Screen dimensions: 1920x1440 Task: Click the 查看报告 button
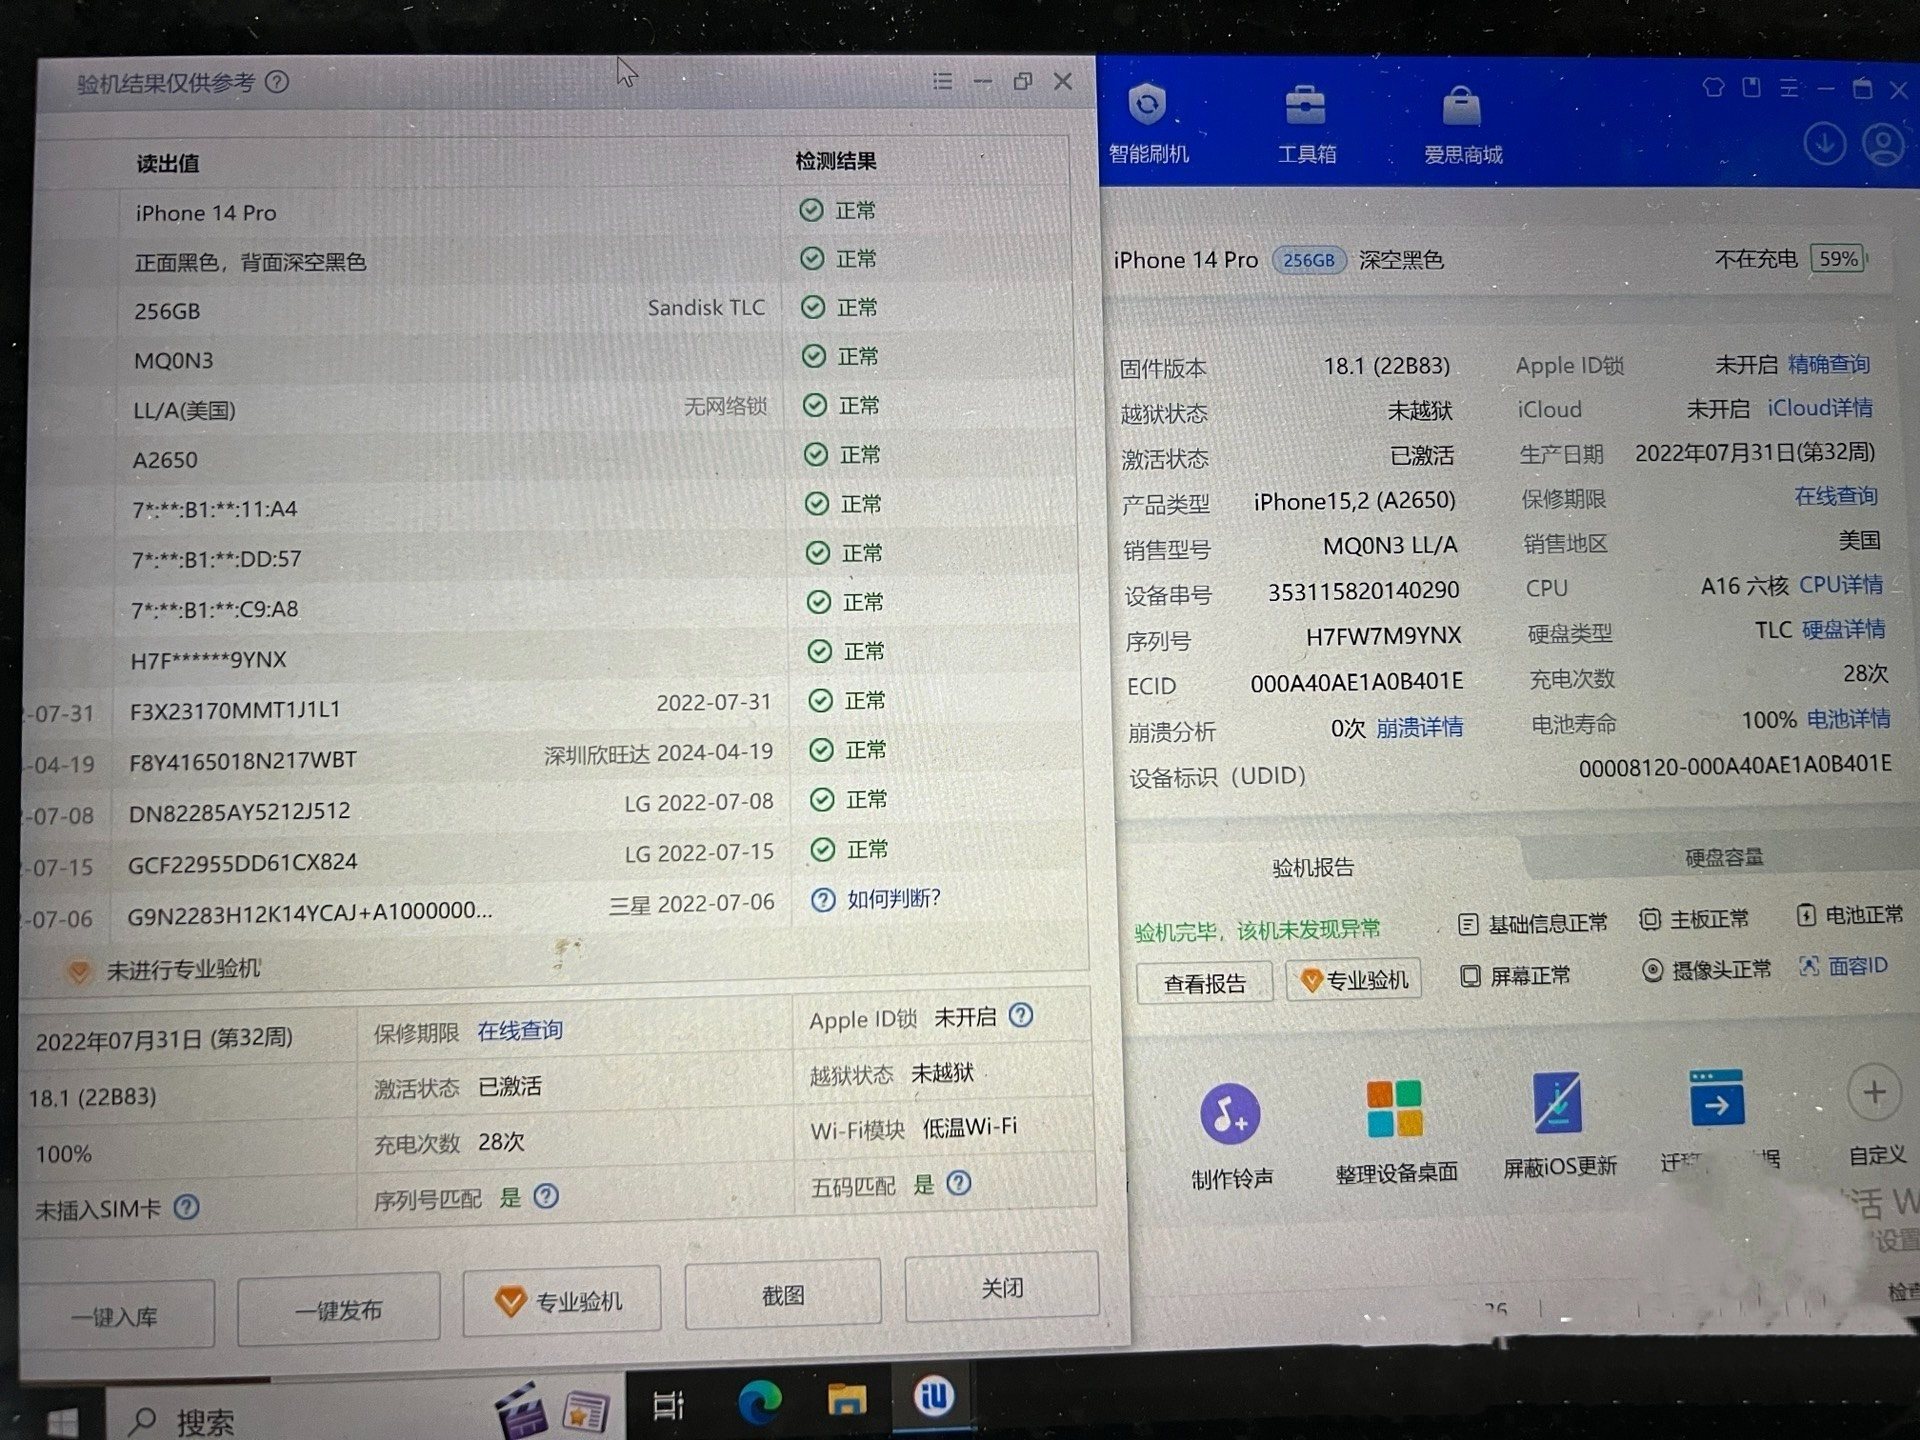click(1204, 984)
